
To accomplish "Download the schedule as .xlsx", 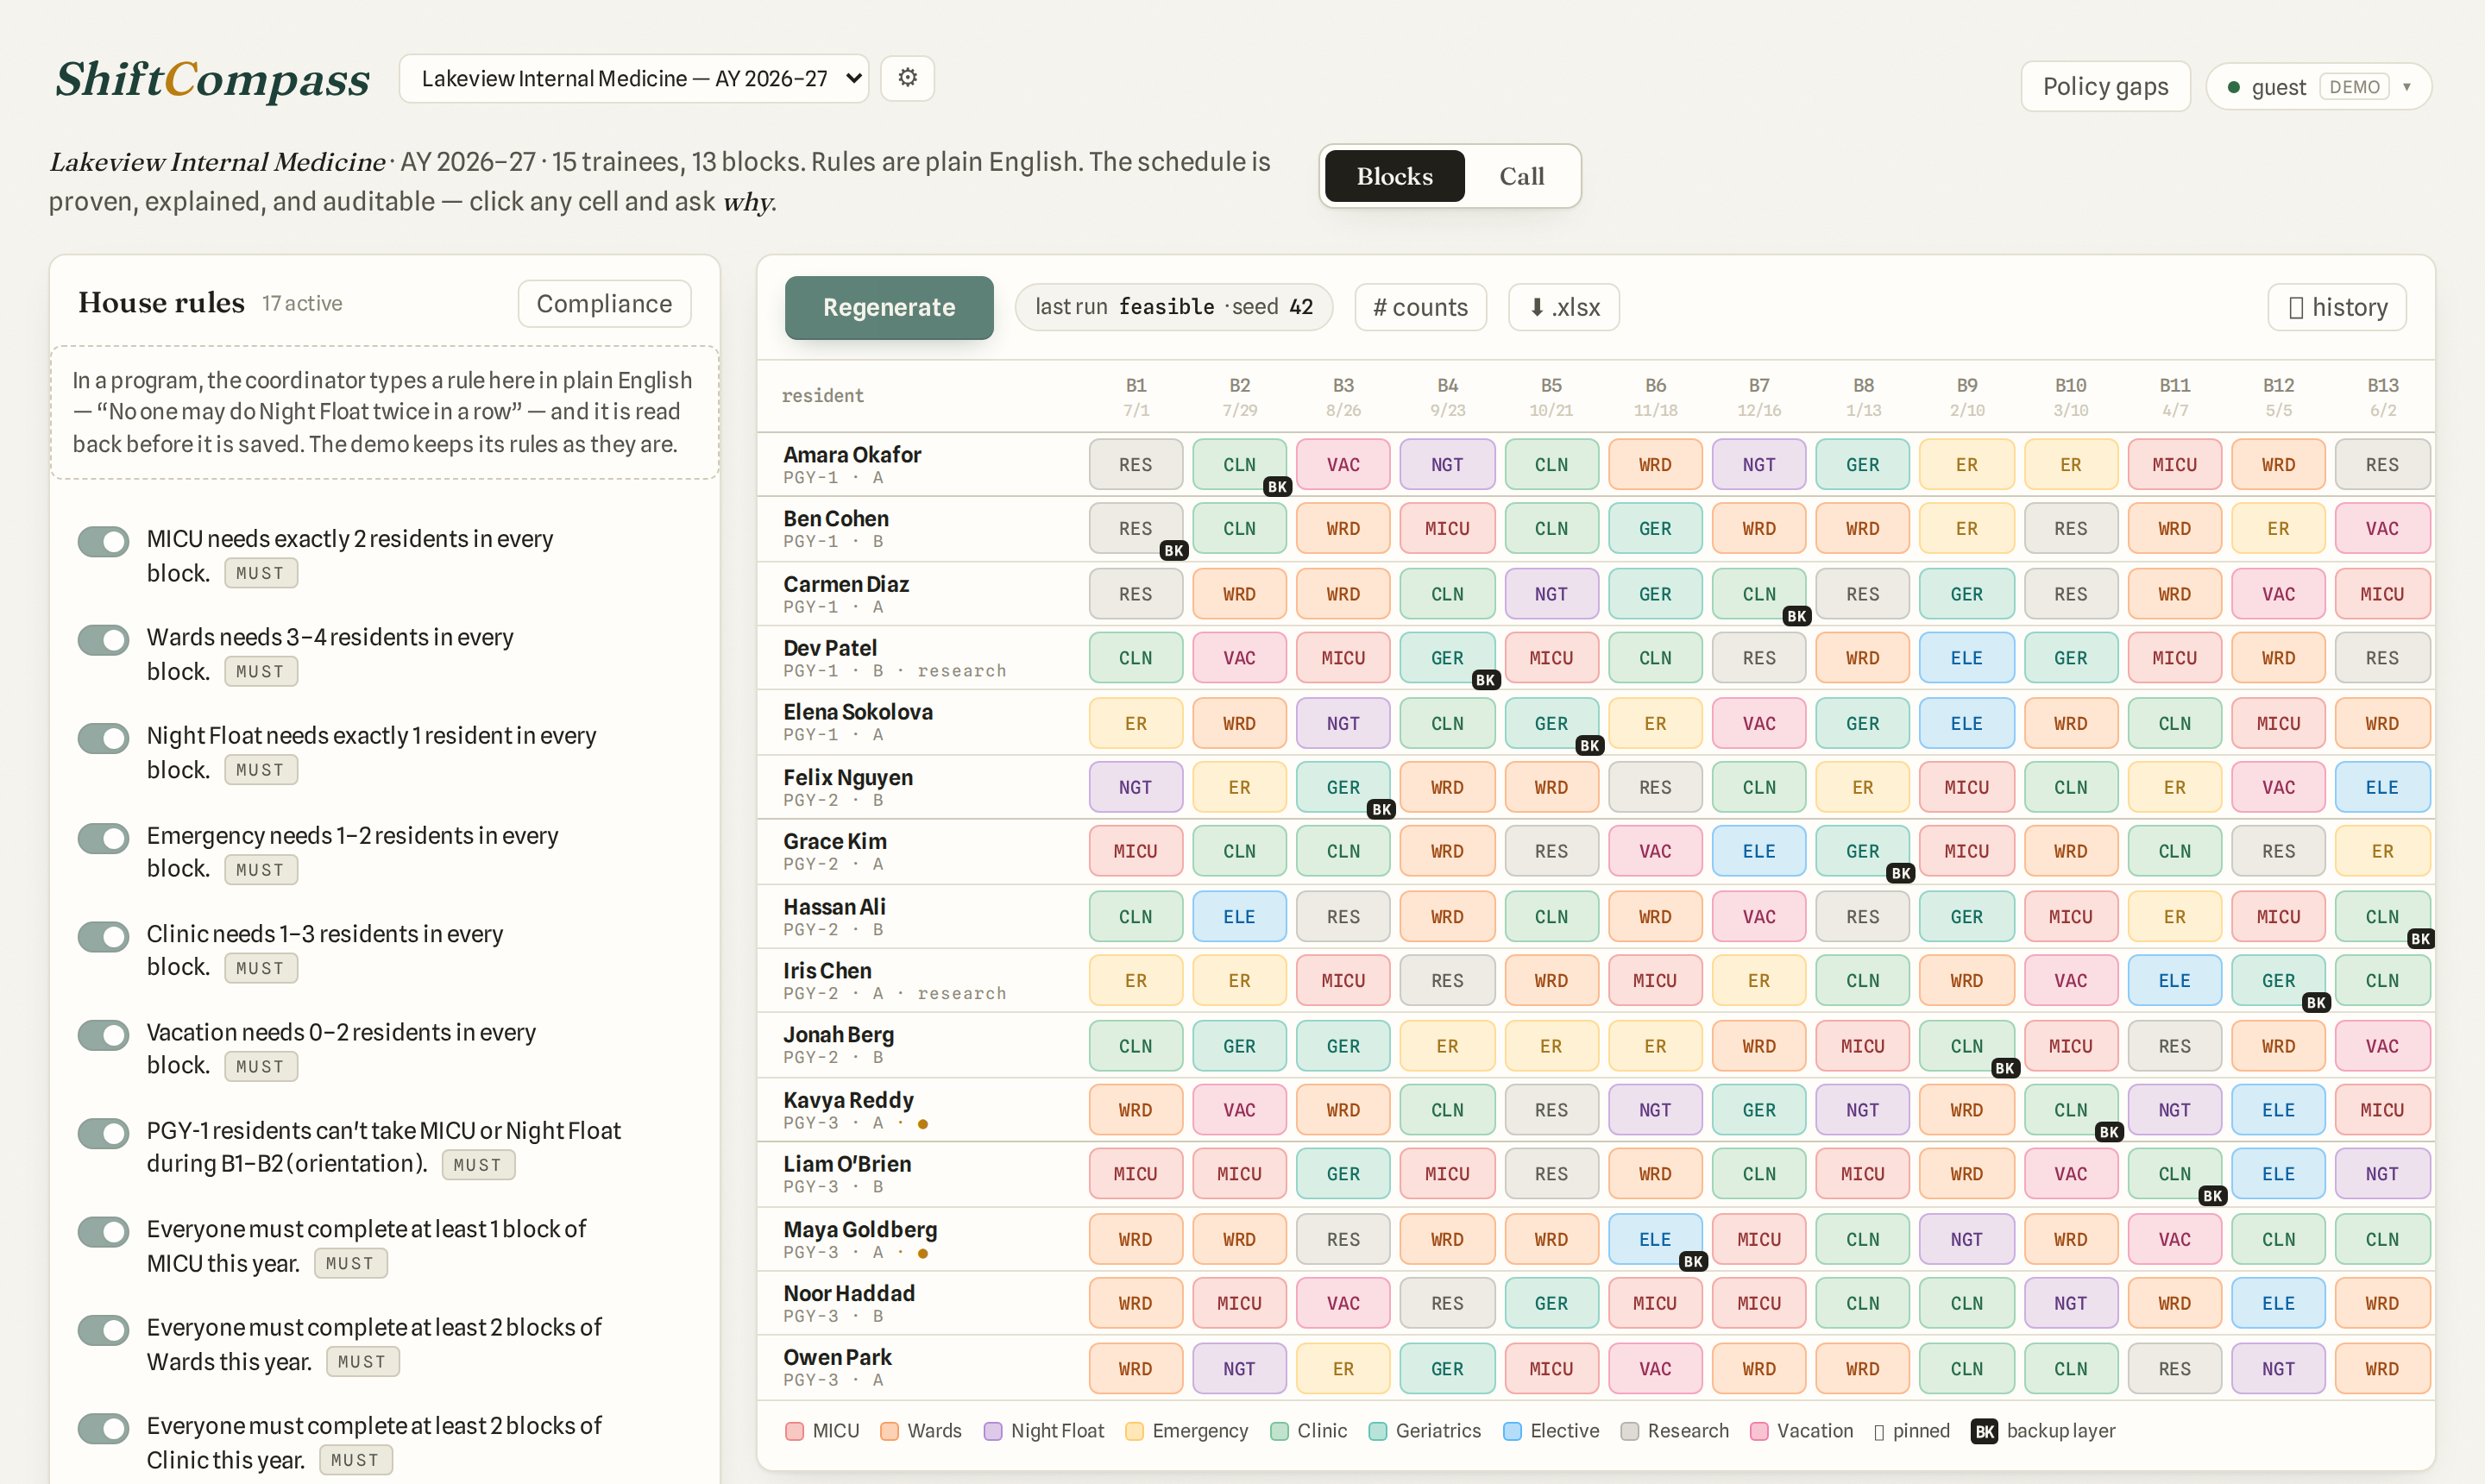I will tap(1564, 307).
